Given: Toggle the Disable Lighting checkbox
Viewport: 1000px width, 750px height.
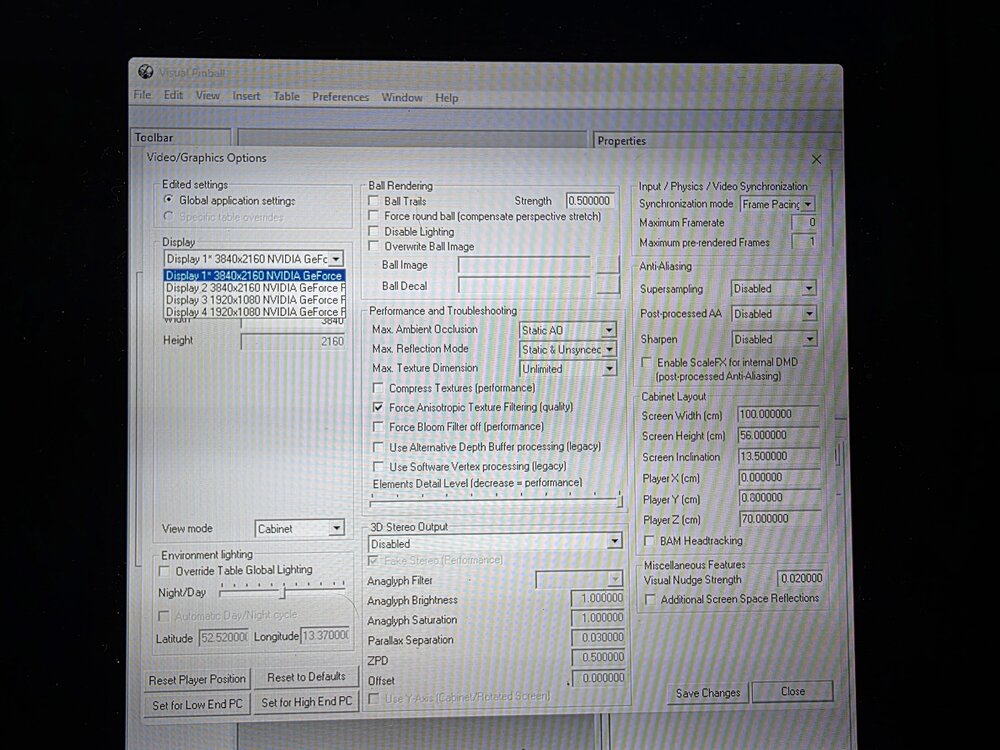Looking at the screenshot, I should point(374,231).
